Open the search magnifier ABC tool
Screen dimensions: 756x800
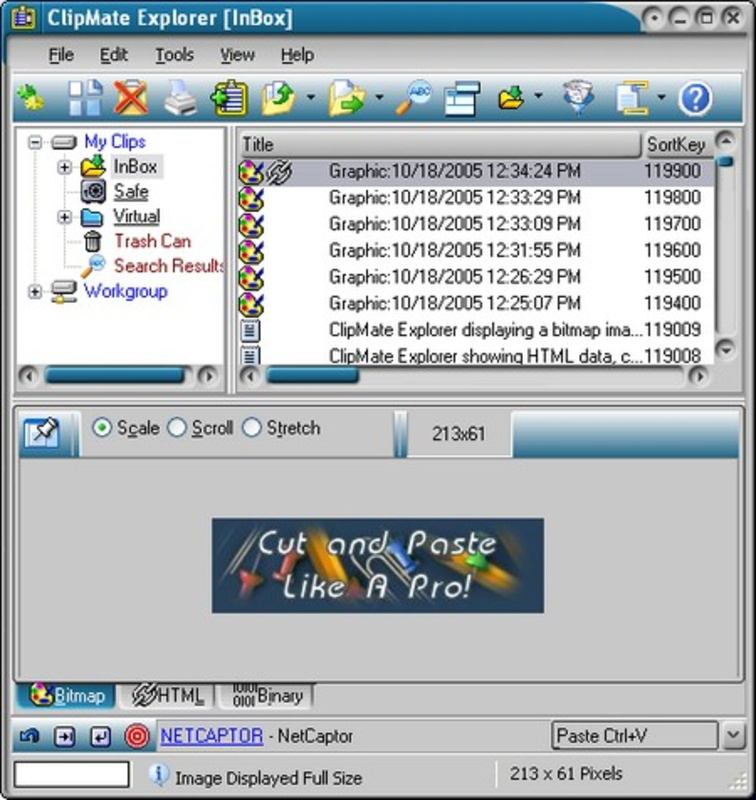pos(413,97)
